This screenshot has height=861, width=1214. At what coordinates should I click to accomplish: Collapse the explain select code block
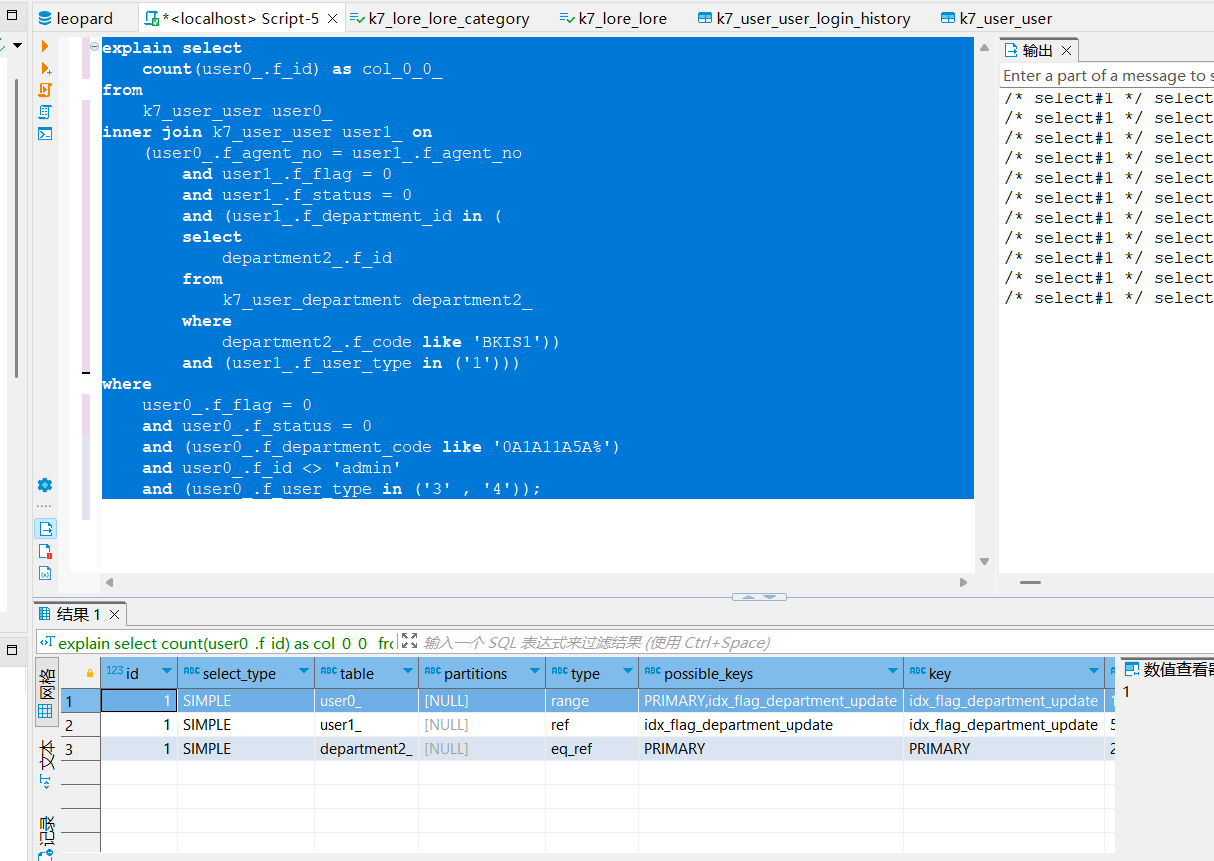94,47
